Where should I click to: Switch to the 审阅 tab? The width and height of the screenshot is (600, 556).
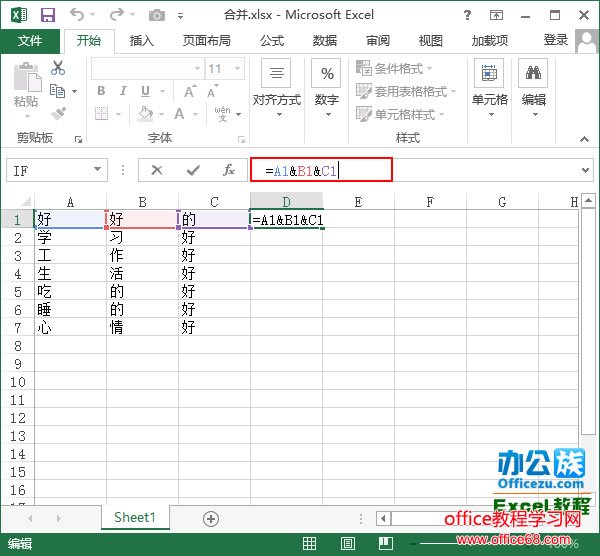[x=378, y=41]
